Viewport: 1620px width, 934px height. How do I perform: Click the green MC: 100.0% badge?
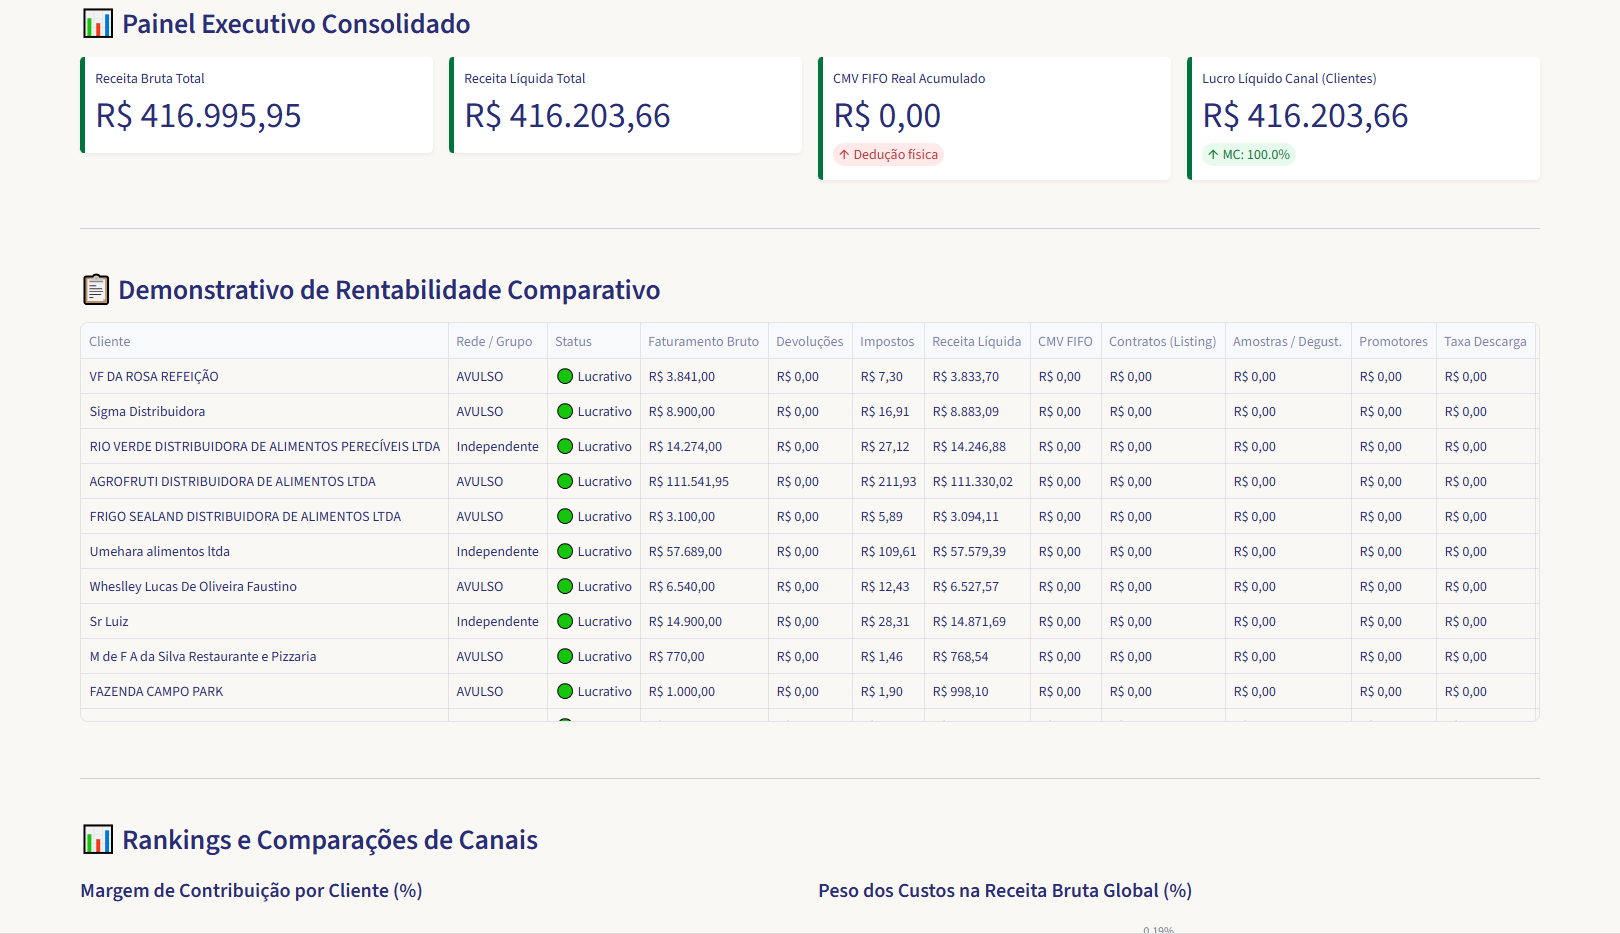(1248, 154)
